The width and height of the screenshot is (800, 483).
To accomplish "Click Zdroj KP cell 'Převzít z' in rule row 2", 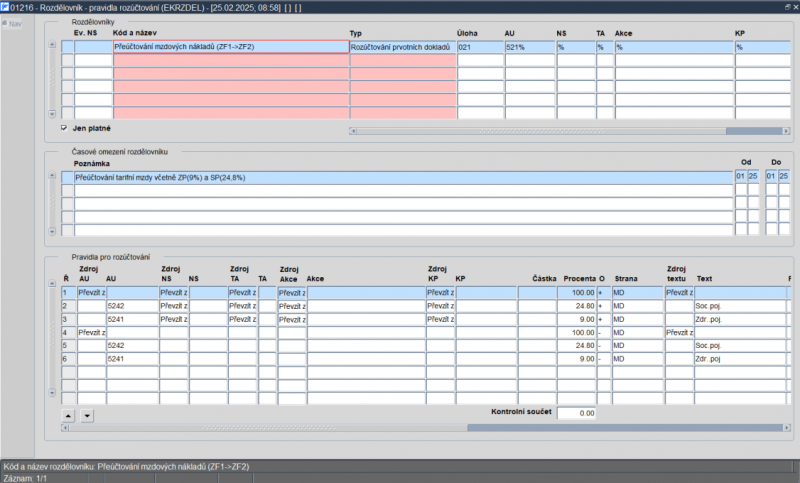I will coord(440,306).
